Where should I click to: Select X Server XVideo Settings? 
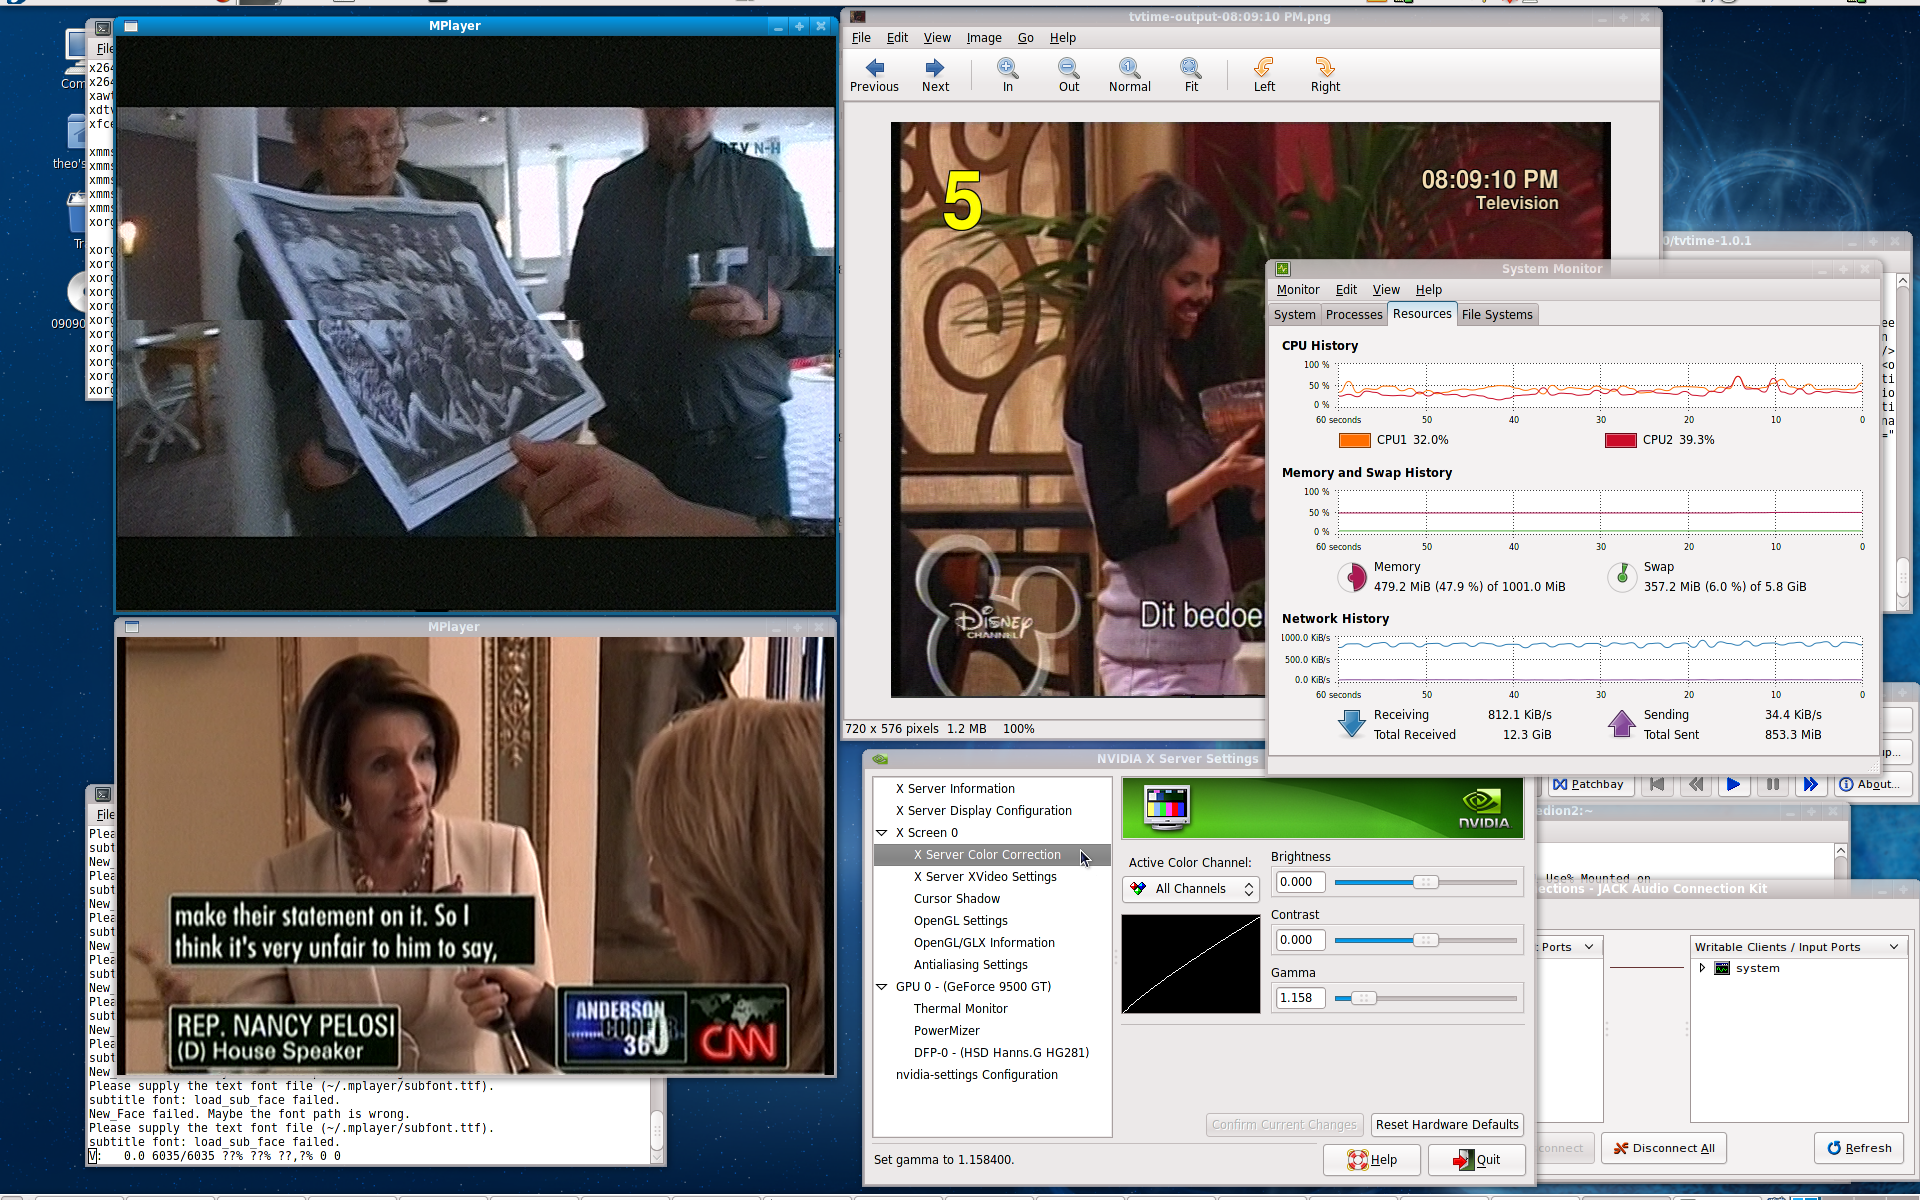[x=985, y=877]
